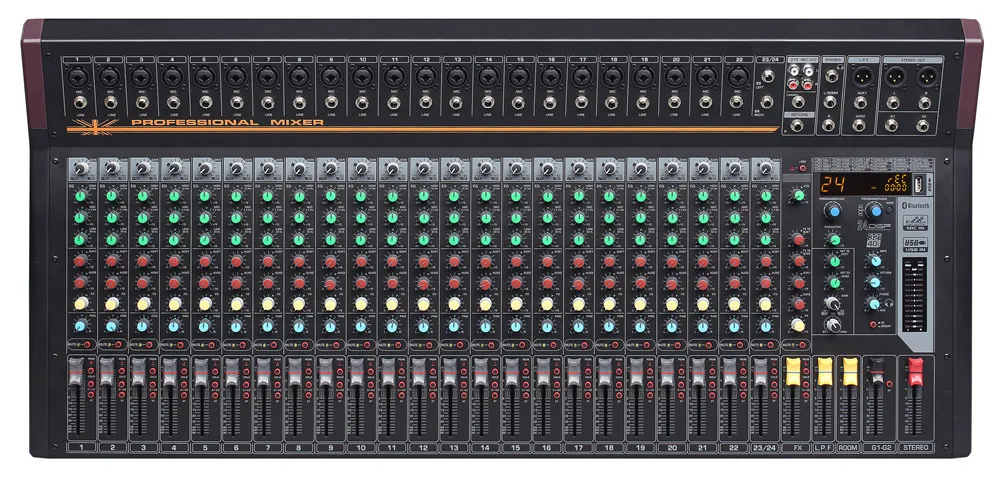Toggle the ST button on channel 7
The width and height of the screenshot is (1000, 477).
pyautogui.click(x=277, y=395)
